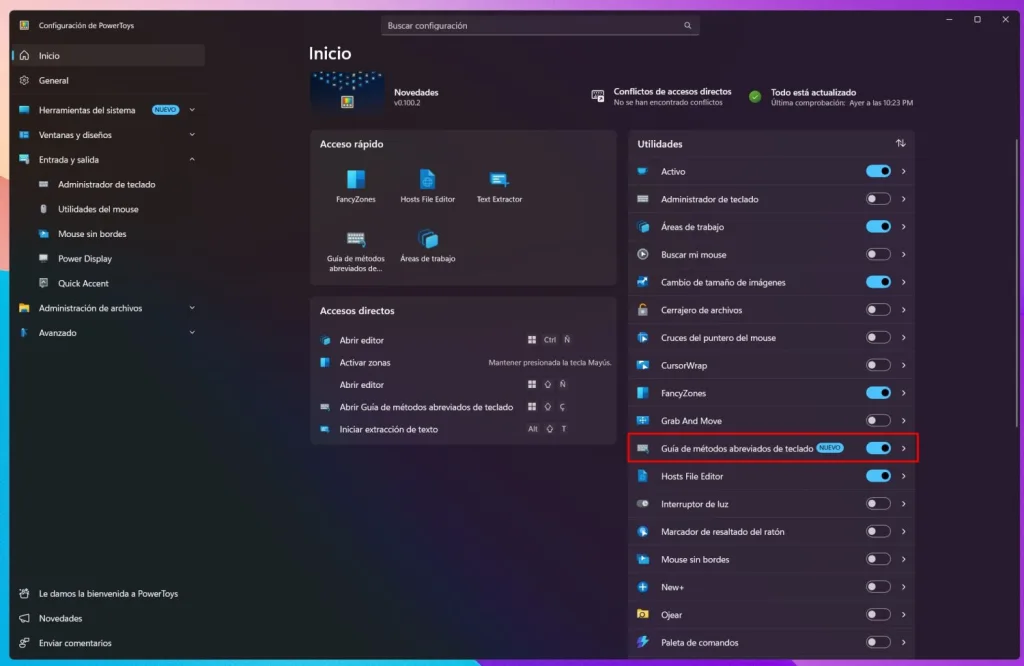Click the Cambio de tamaño de imágenes icon
The width and height of the screenshot is (1024, 666).
pos(643,282)
